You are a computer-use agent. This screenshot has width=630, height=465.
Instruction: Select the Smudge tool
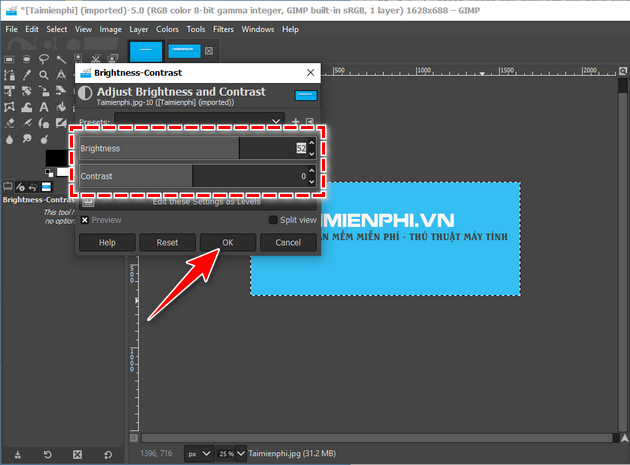pyautogui.click(x=27, y=139)
